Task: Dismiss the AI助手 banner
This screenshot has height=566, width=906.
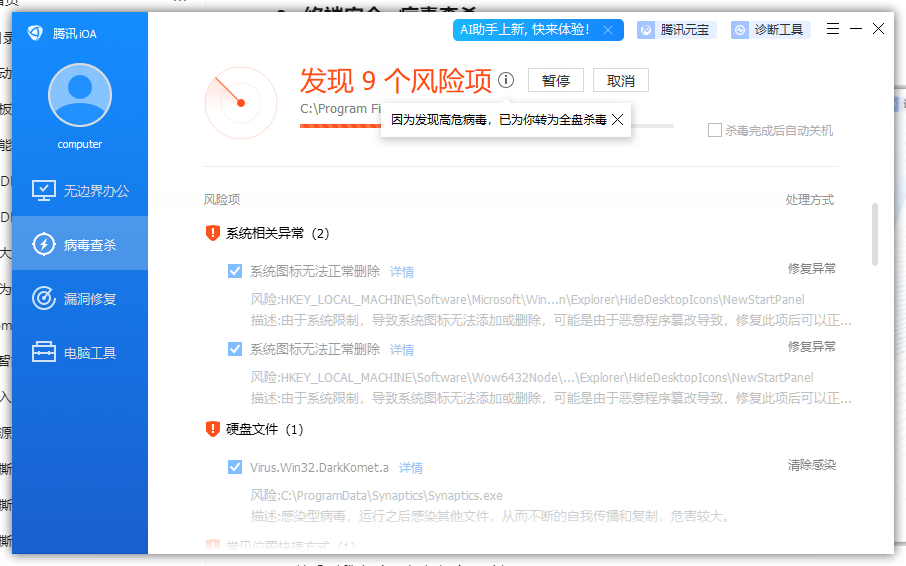Action: (608, 30)
